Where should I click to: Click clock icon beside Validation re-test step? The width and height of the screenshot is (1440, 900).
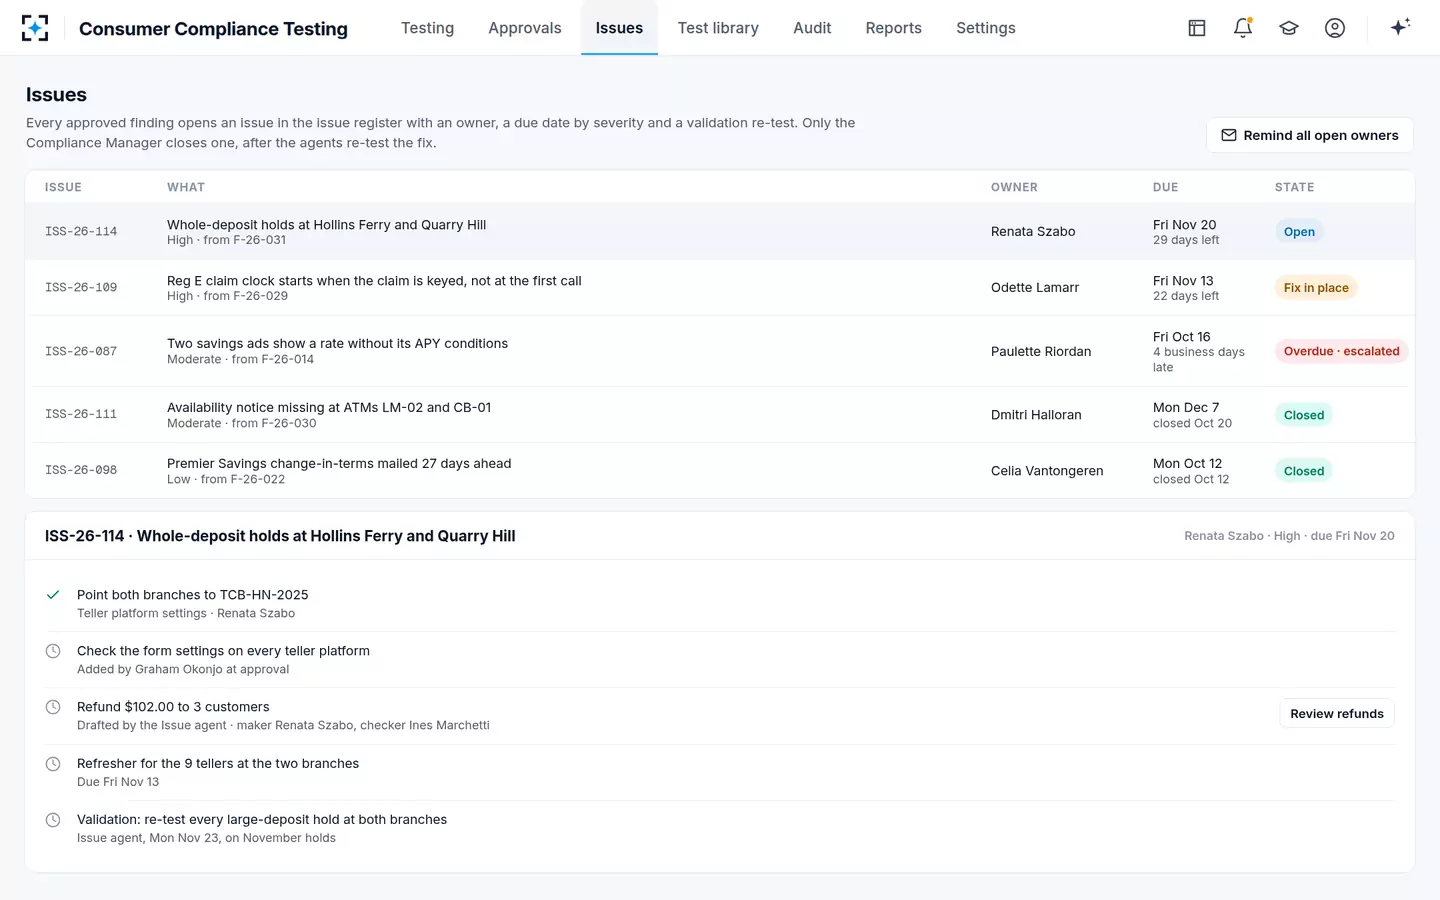click(x=53, y=820)
